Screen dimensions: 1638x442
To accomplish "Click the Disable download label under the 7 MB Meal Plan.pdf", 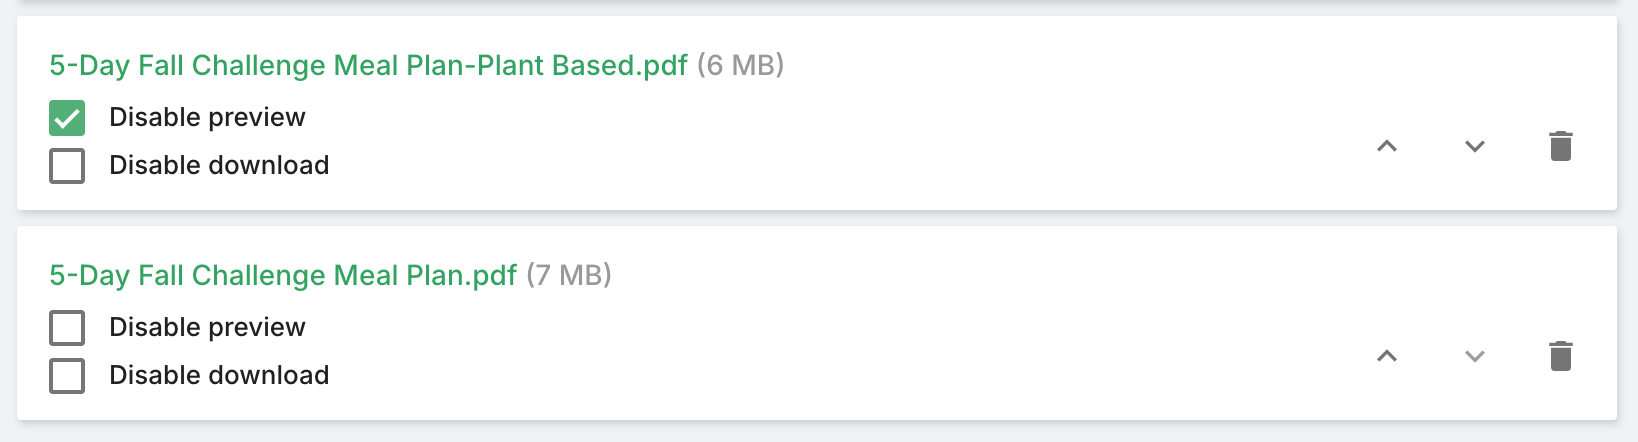I will [219, 376].
